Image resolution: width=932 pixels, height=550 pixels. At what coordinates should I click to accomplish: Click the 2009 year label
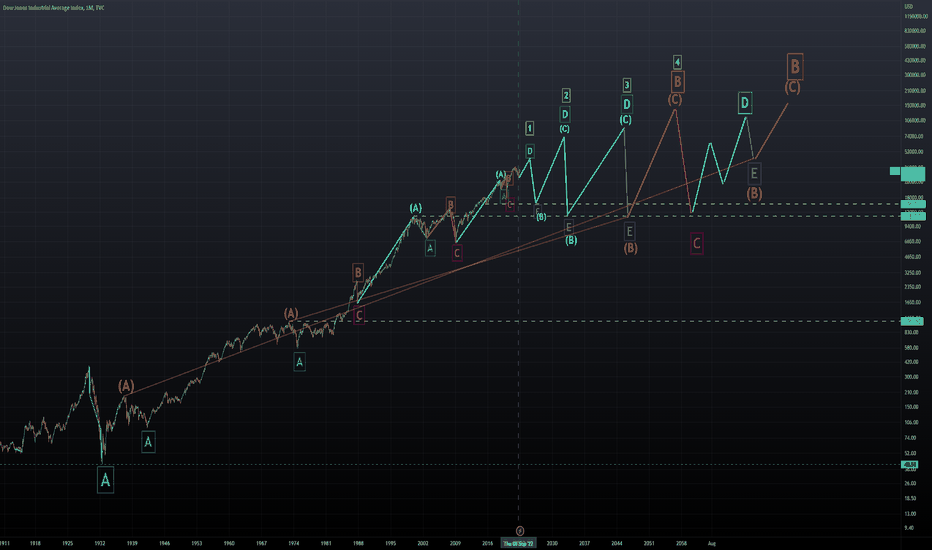coord(455,543)
